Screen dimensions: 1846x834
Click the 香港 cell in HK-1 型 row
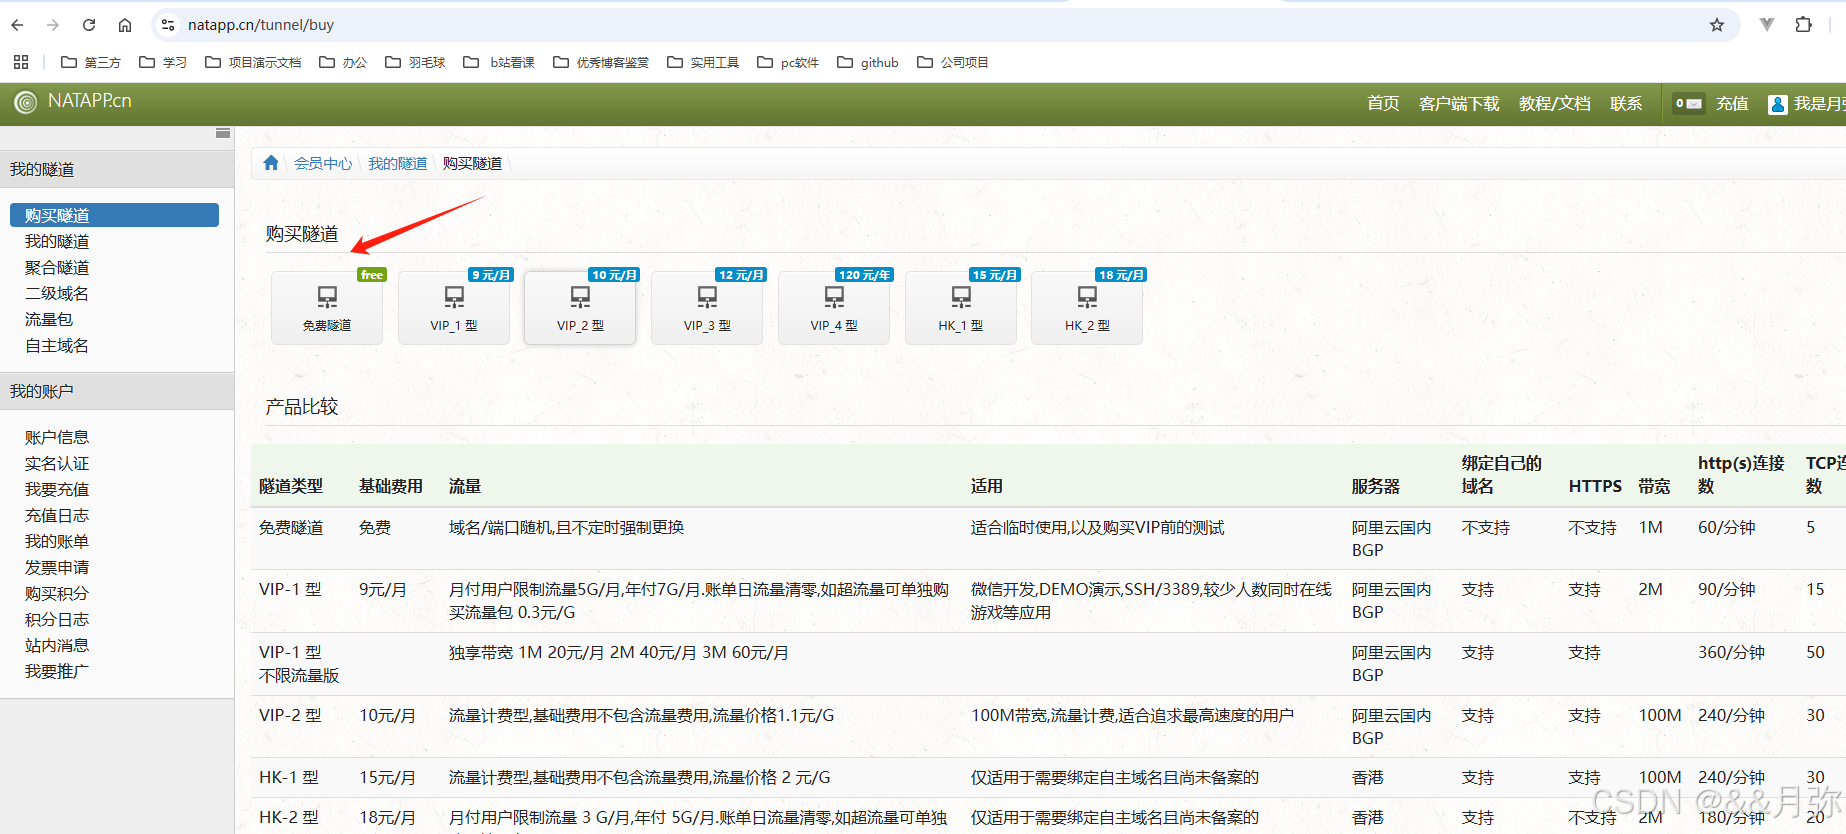click(1368, 777)
